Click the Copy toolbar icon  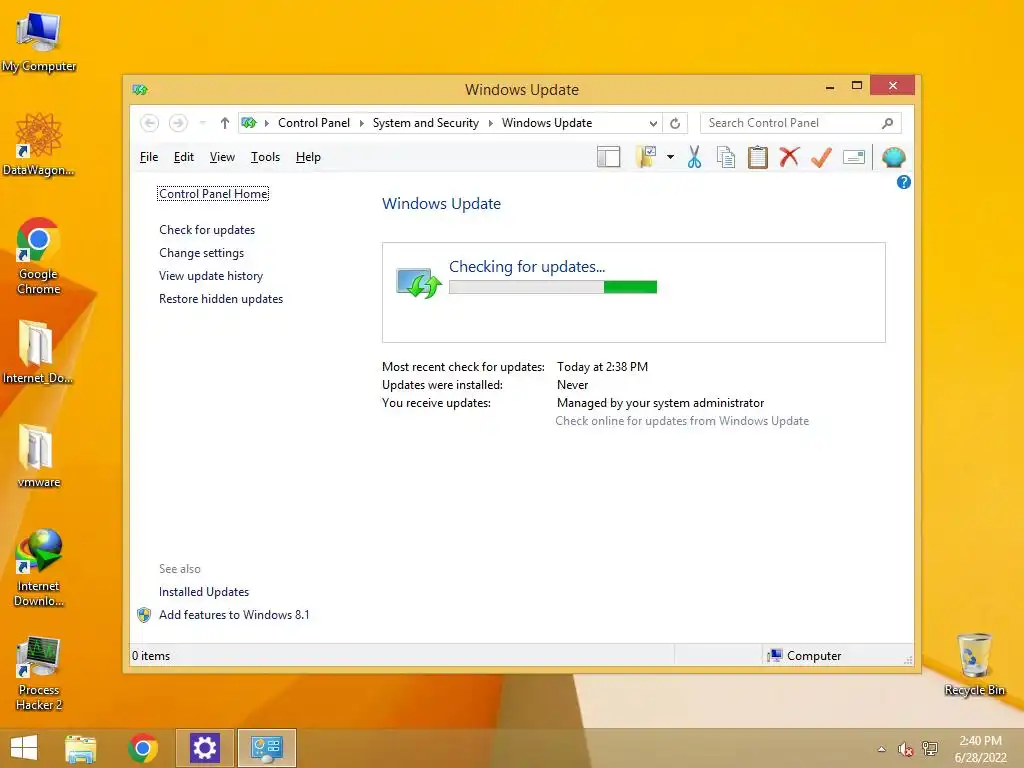(x=726, y=157)
